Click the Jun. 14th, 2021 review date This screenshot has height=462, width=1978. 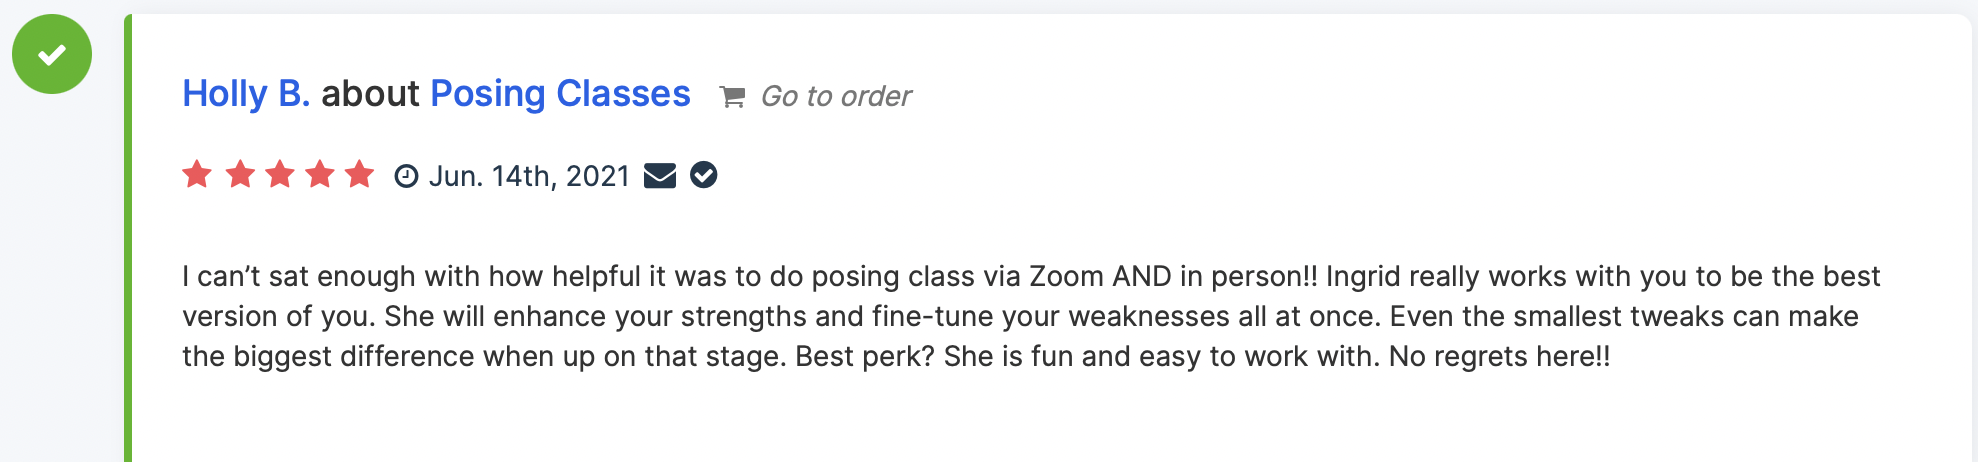[x=529, y=176]
